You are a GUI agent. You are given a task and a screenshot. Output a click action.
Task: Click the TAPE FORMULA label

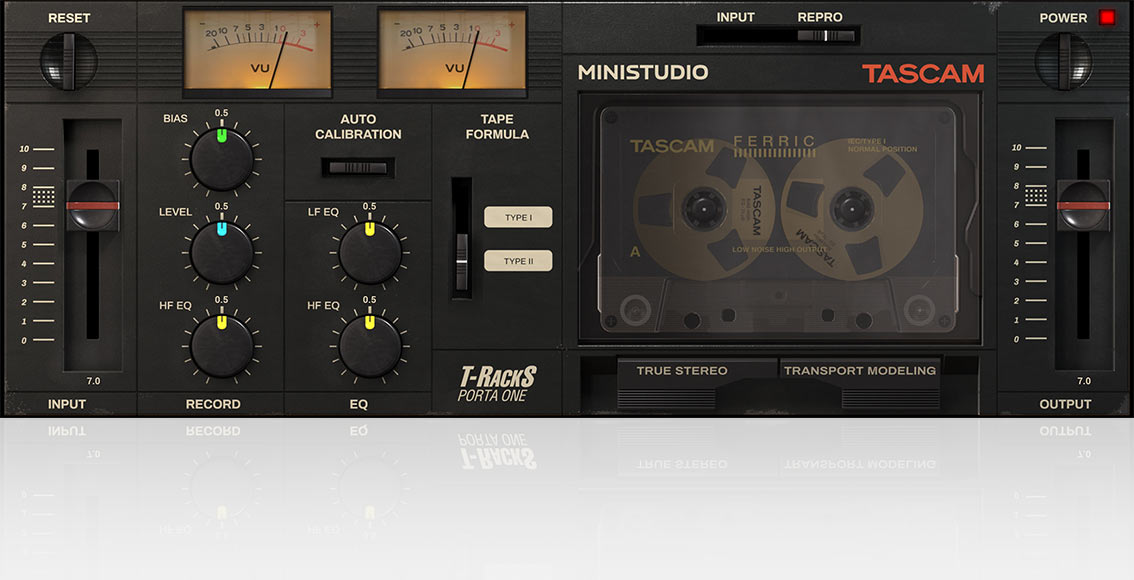(497, 127)
